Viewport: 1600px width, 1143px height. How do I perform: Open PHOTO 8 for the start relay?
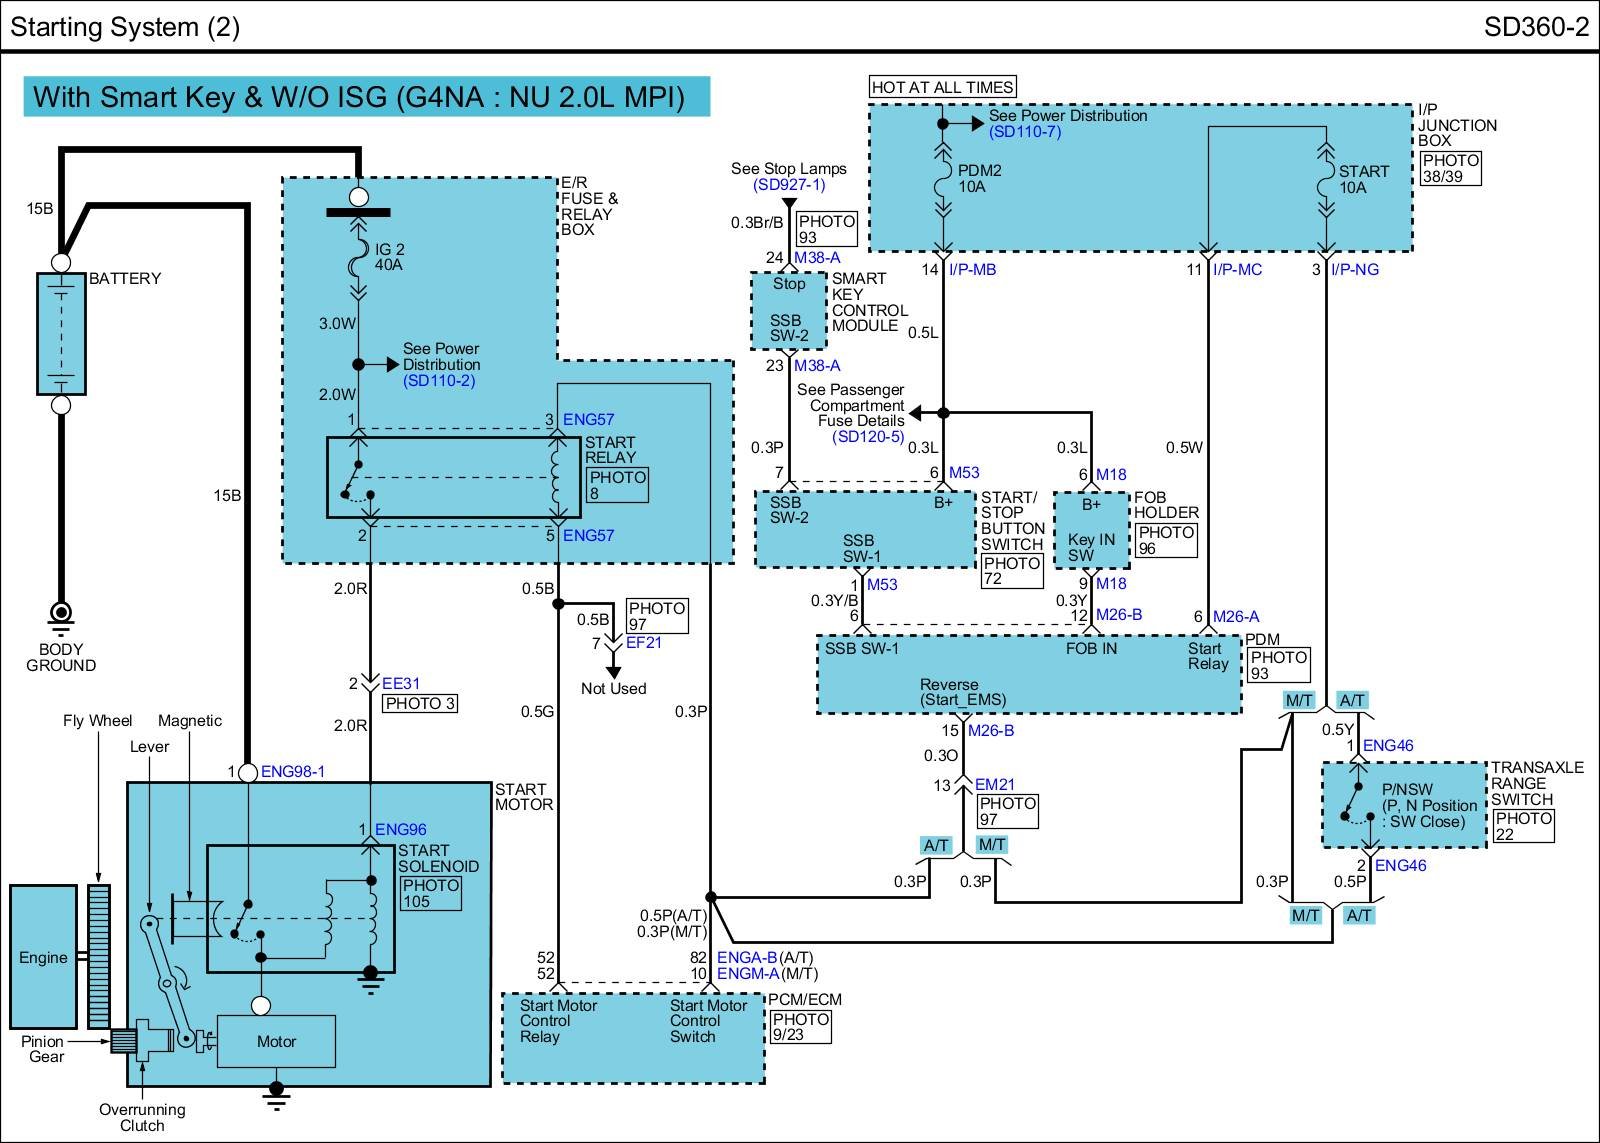(618, 485)
